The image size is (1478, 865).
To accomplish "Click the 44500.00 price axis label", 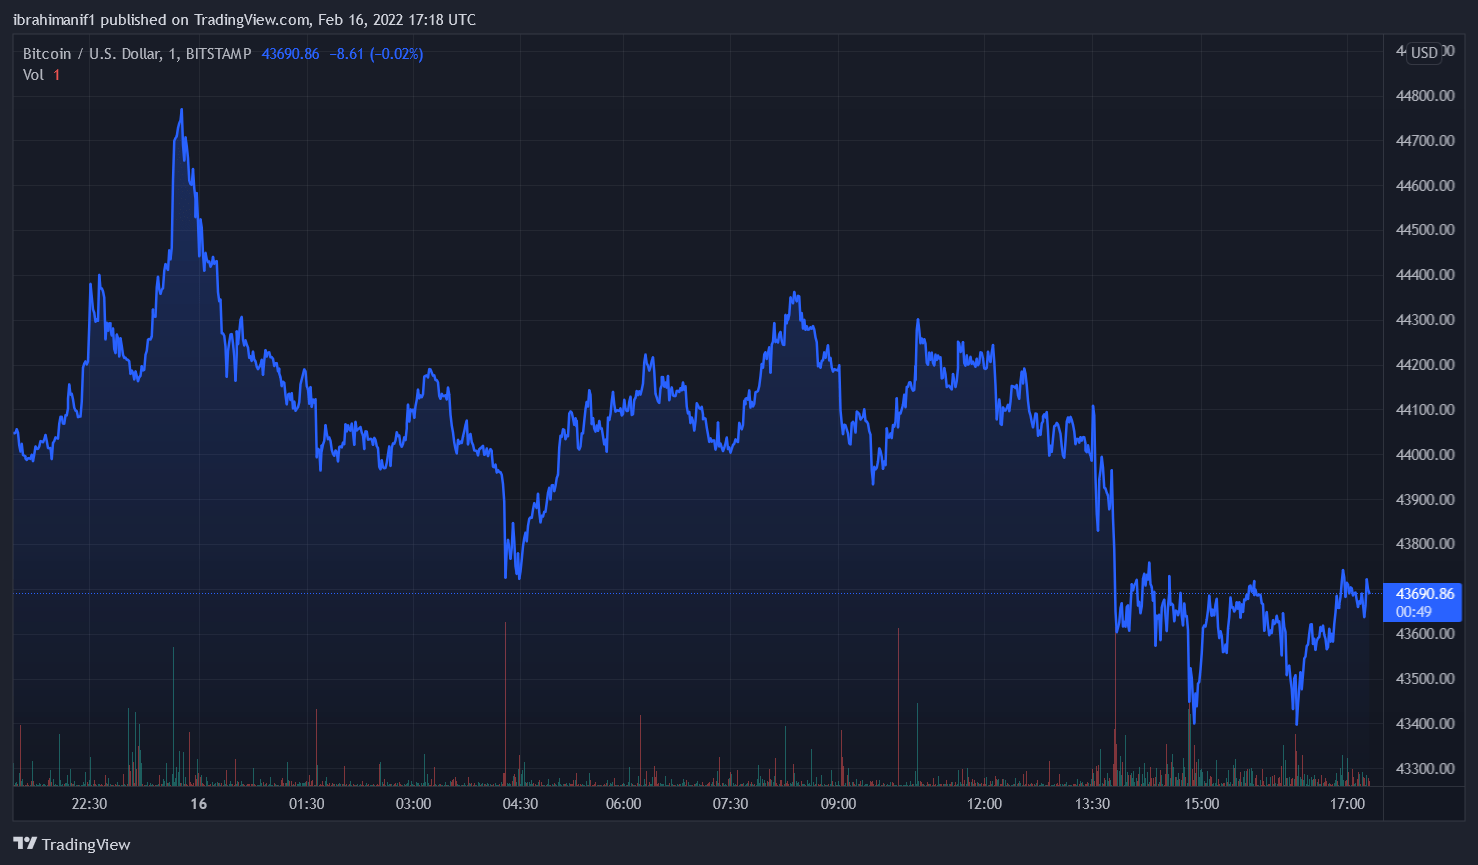I will (x=1424, y=230).
